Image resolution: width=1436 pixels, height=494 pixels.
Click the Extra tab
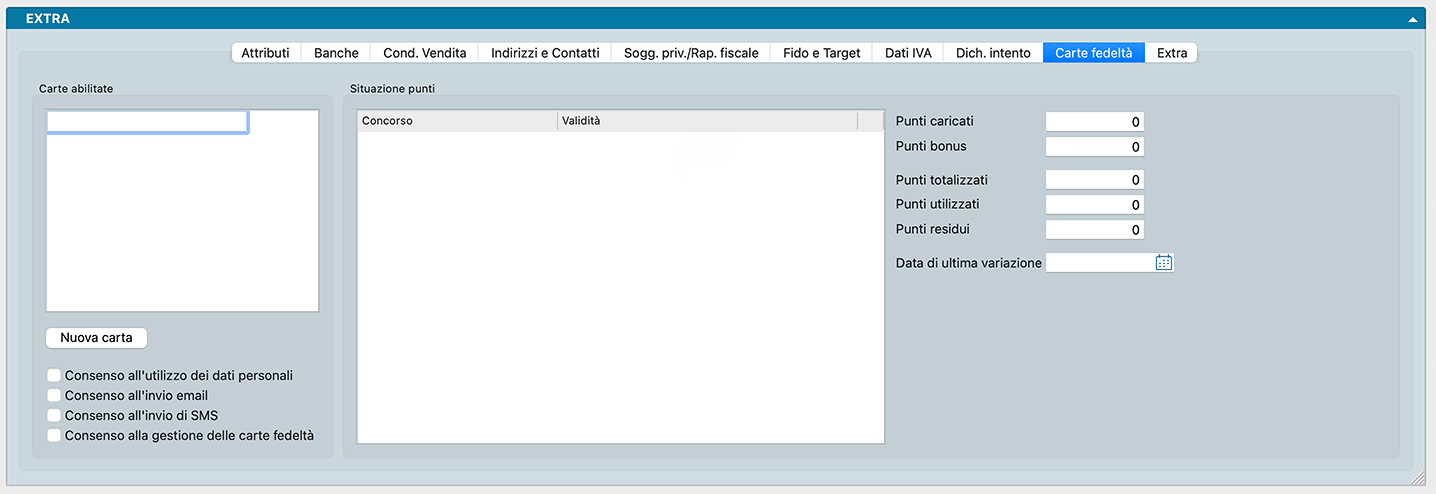[x=1172, y=53]
